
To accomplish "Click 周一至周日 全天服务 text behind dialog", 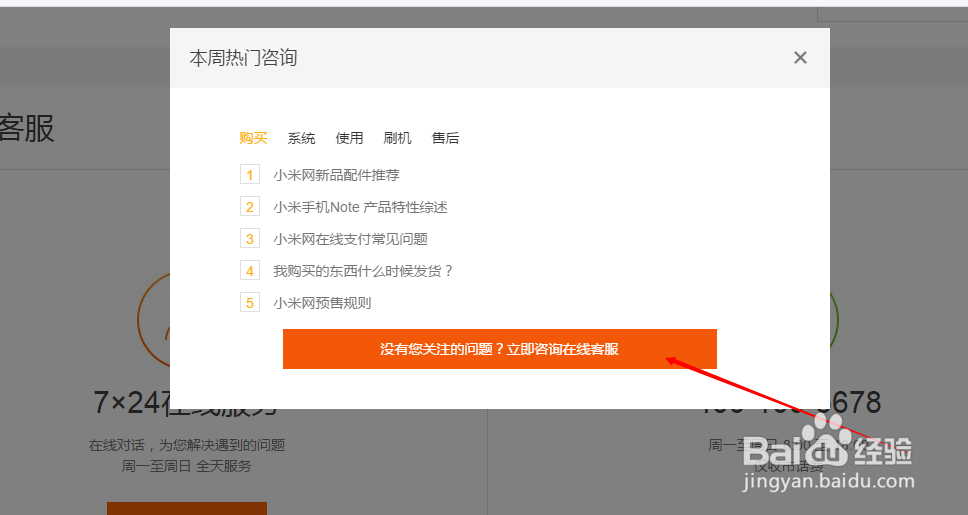I will point(186,466).
